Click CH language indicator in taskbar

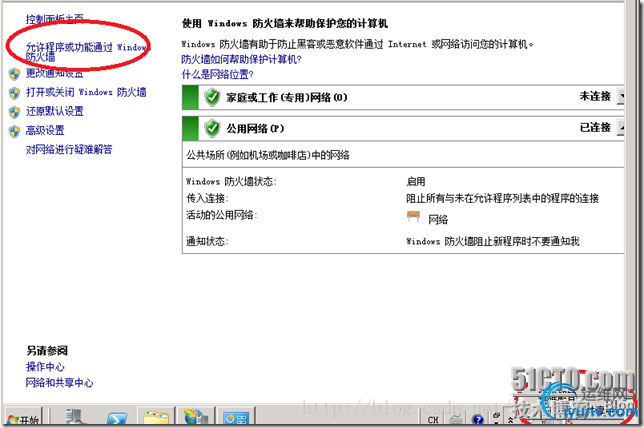433,420
